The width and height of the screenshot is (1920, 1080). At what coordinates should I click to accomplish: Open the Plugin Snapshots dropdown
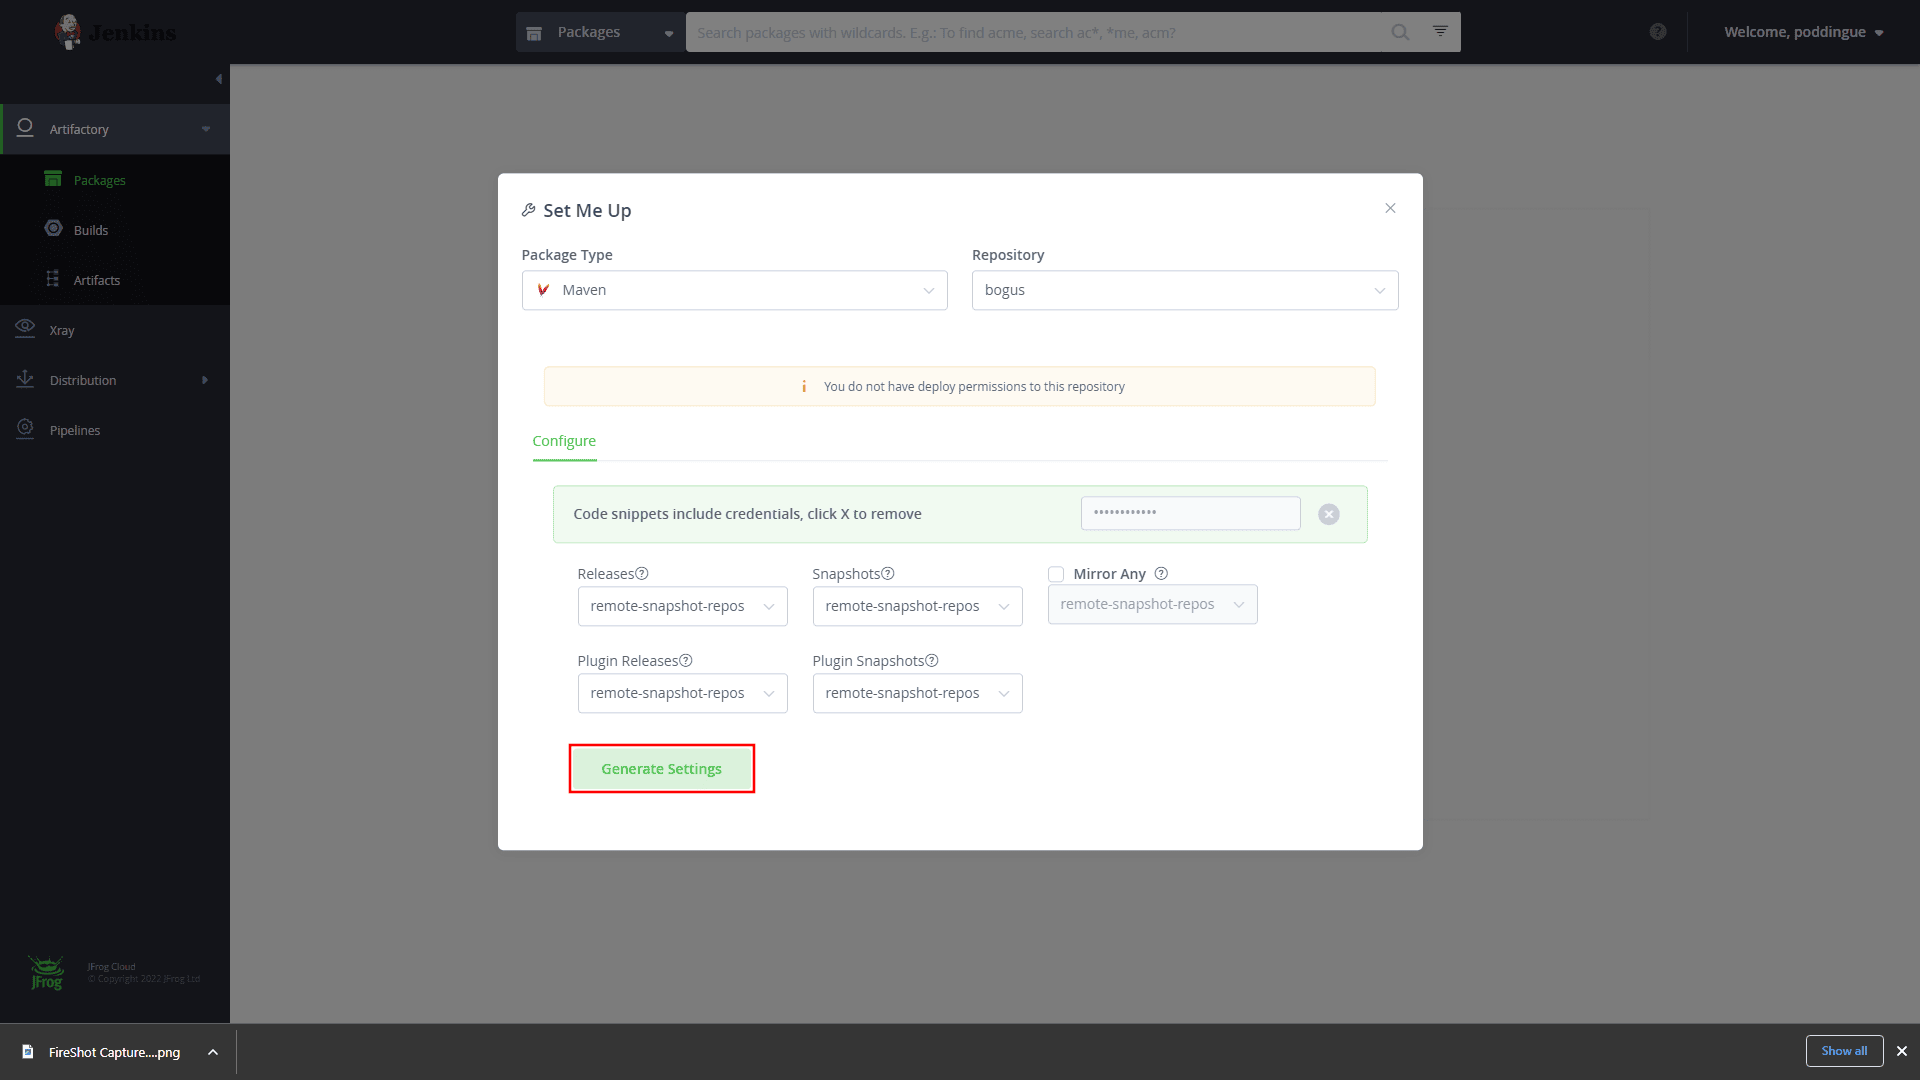coord(918,693)
